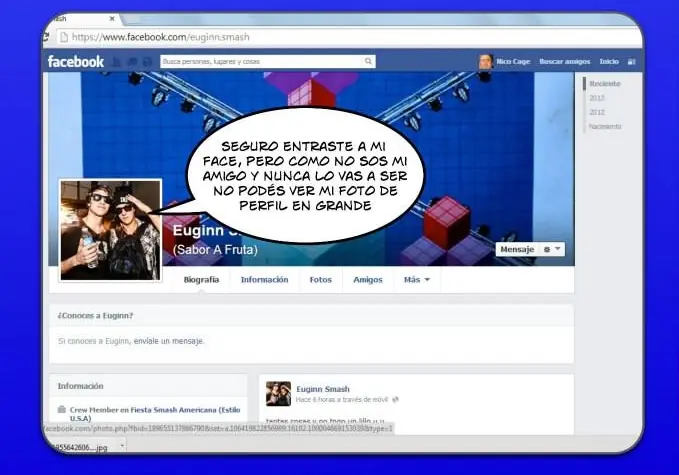The image size is (679, 475).
Task: Open the Amigos tab
Action: tap(368, 280)
